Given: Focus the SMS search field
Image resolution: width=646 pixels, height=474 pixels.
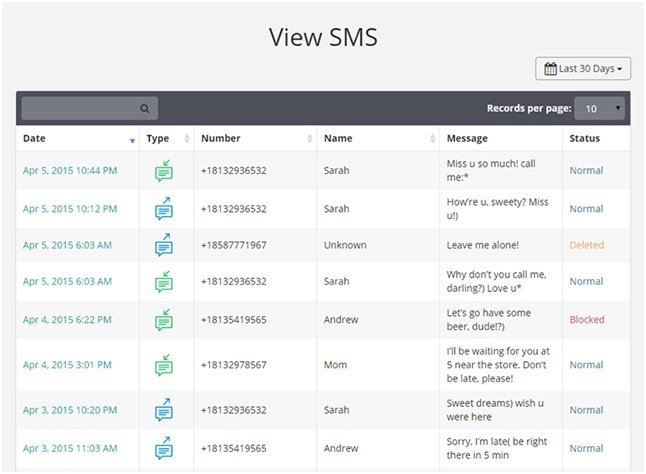Looking at the screenshot, I should [90, 108].
